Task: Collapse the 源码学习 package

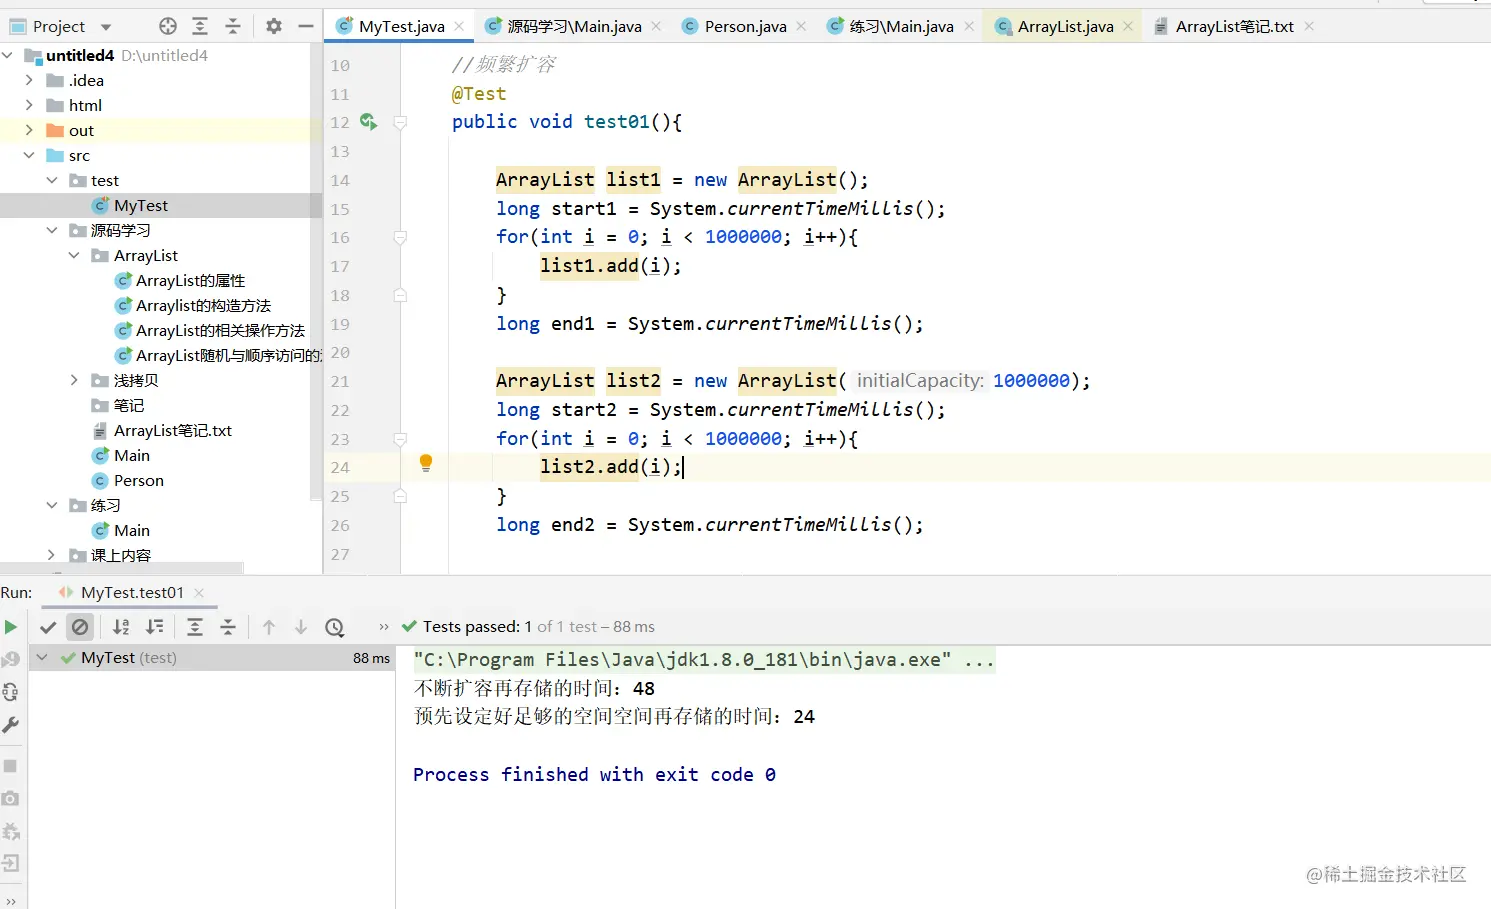Action: point(52,230)
